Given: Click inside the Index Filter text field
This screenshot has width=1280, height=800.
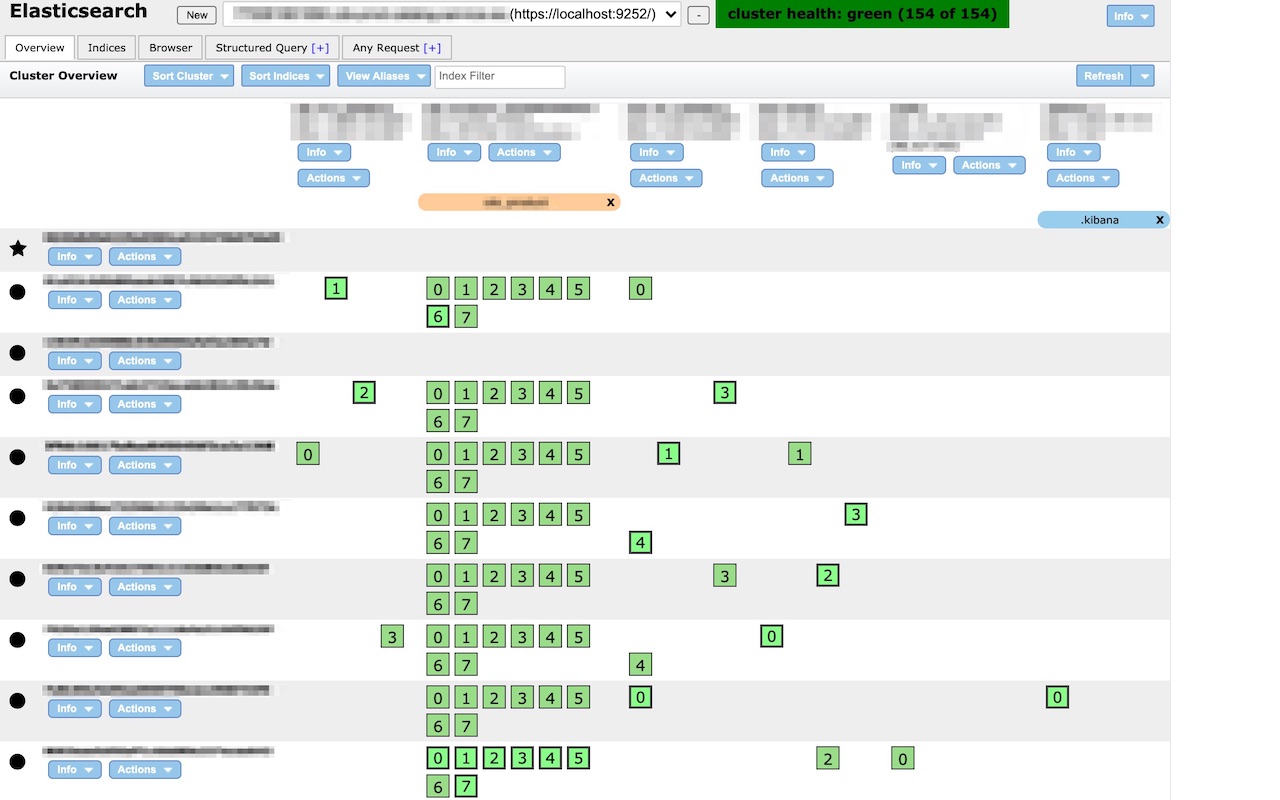Looking at the screenshot, I should tap(499, 76).
